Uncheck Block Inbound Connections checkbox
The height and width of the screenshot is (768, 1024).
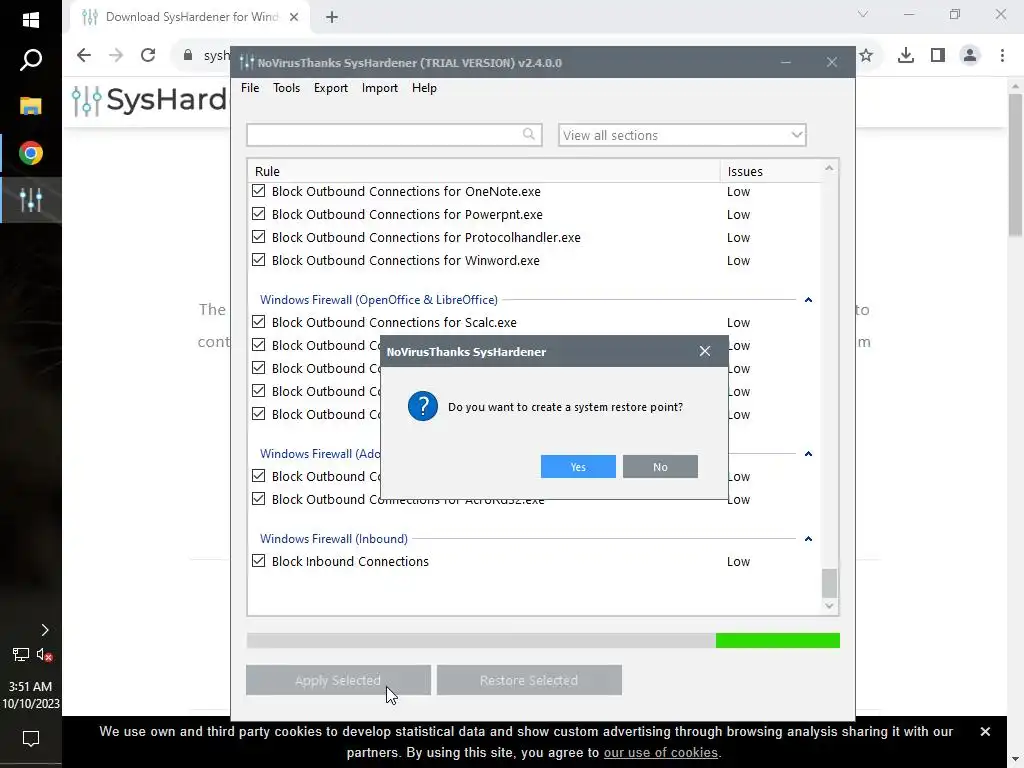tap(259, 560)
